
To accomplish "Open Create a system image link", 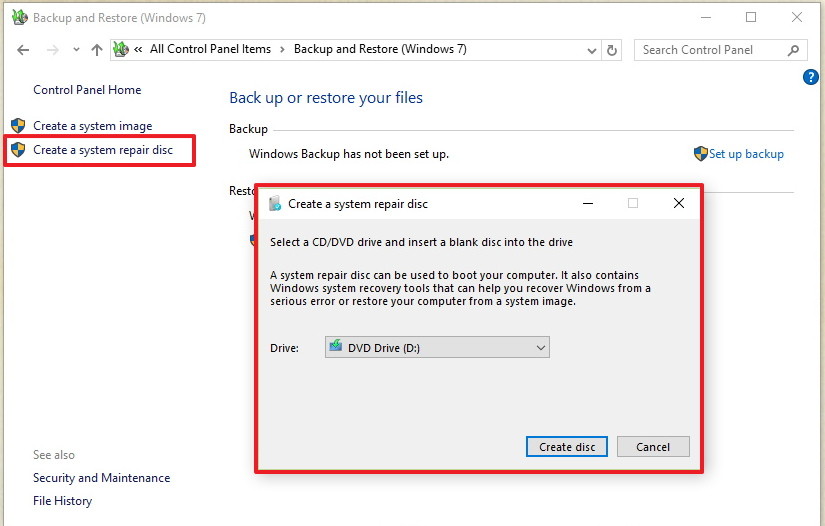I will [93, 126].
